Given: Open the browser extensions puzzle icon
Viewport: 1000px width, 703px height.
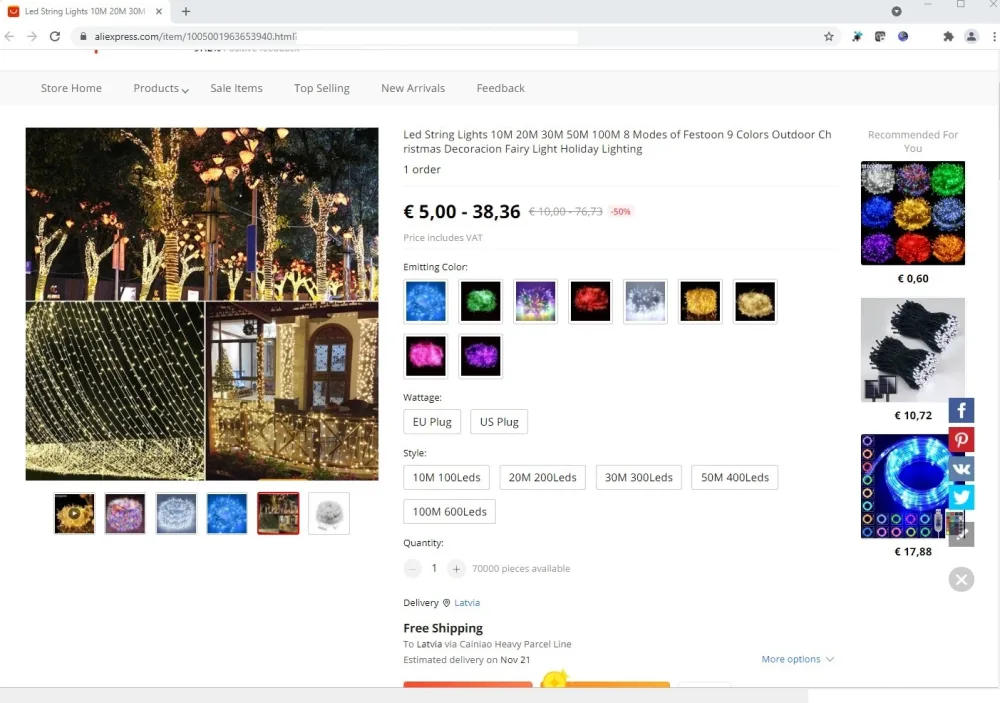Looking at the screenshot, I should click(x=948, y=36).
